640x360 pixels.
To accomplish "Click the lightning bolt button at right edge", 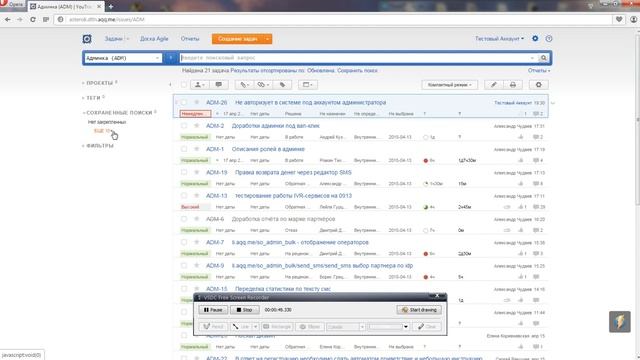I will click(620, 322).
